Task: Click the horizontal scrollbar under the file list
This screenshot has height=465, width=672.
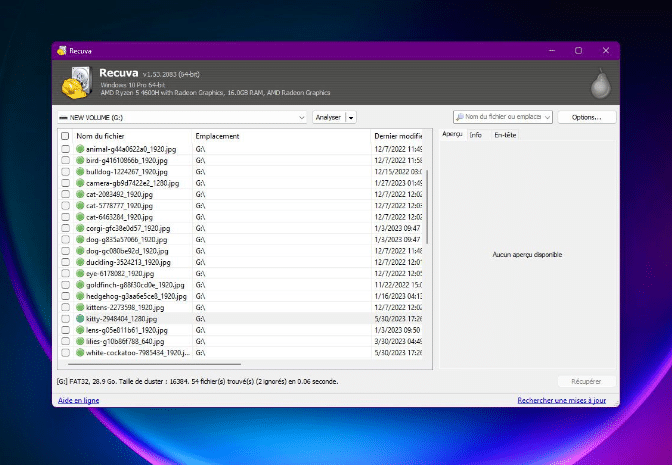Action: point(154,364)
